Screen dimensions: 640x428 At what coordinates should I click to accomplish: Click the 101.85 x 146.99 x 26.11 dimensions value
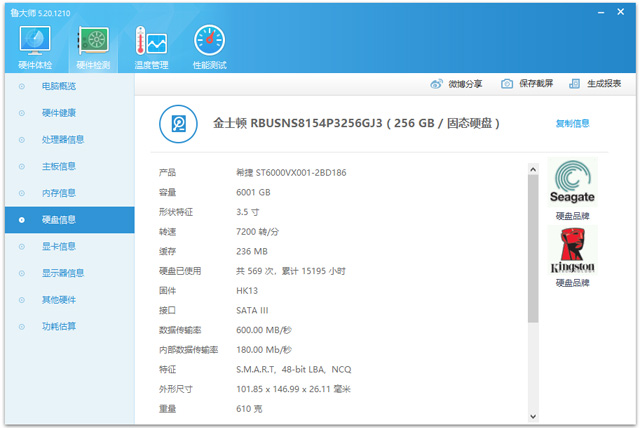(293, 389)
